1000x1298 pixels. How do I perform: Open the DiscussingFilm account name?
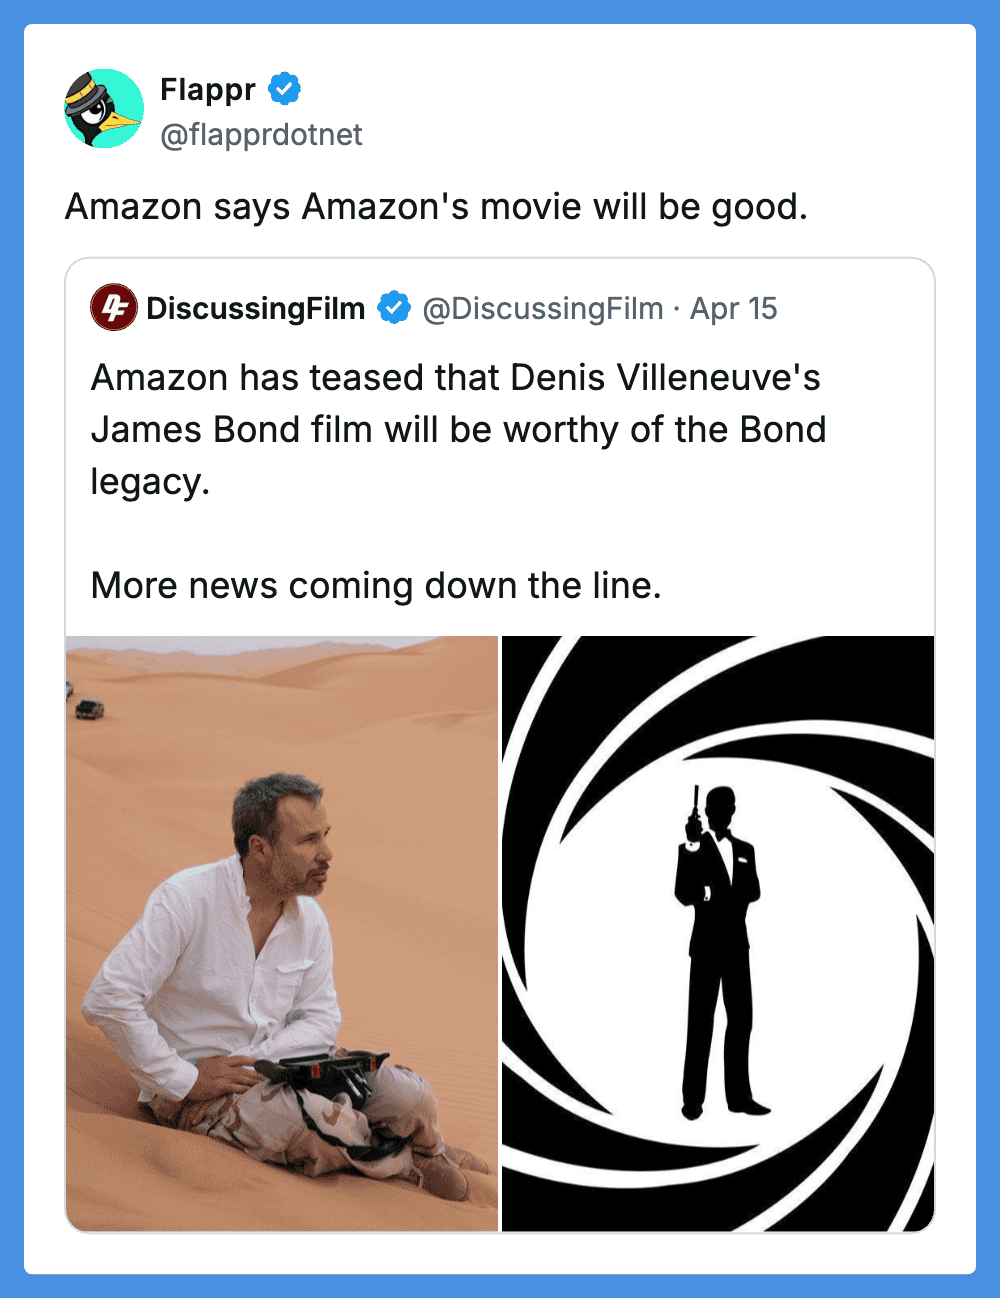pos(256,308)
